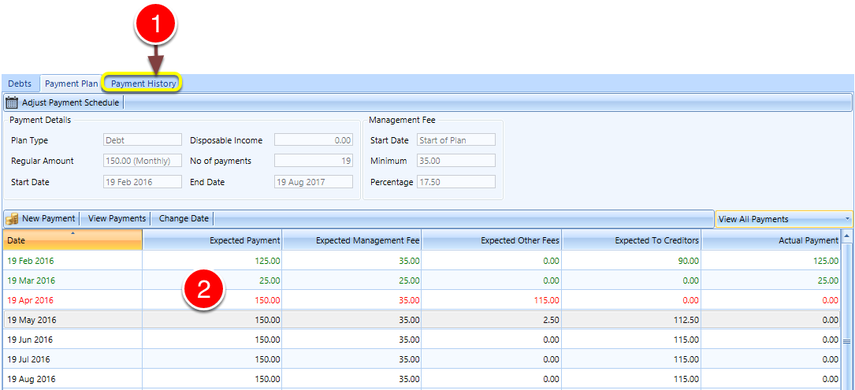Click the Payment Details Start Date field
The width and height of the screenshot is (855, 390).
142,182
